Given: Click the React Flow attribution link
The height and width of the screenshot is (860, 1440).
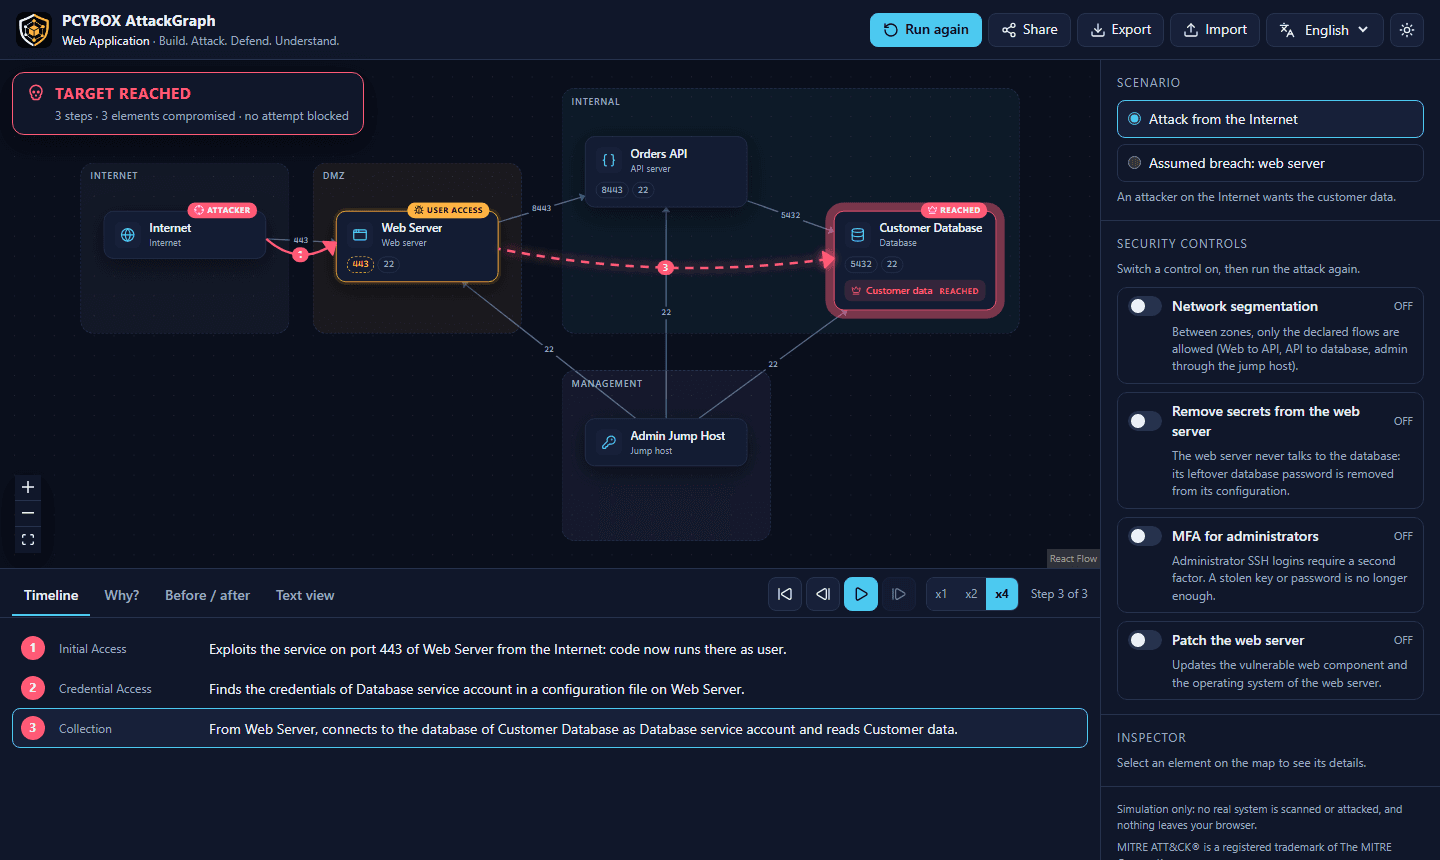Looking at the screenshot, I should click(1073, 559).
